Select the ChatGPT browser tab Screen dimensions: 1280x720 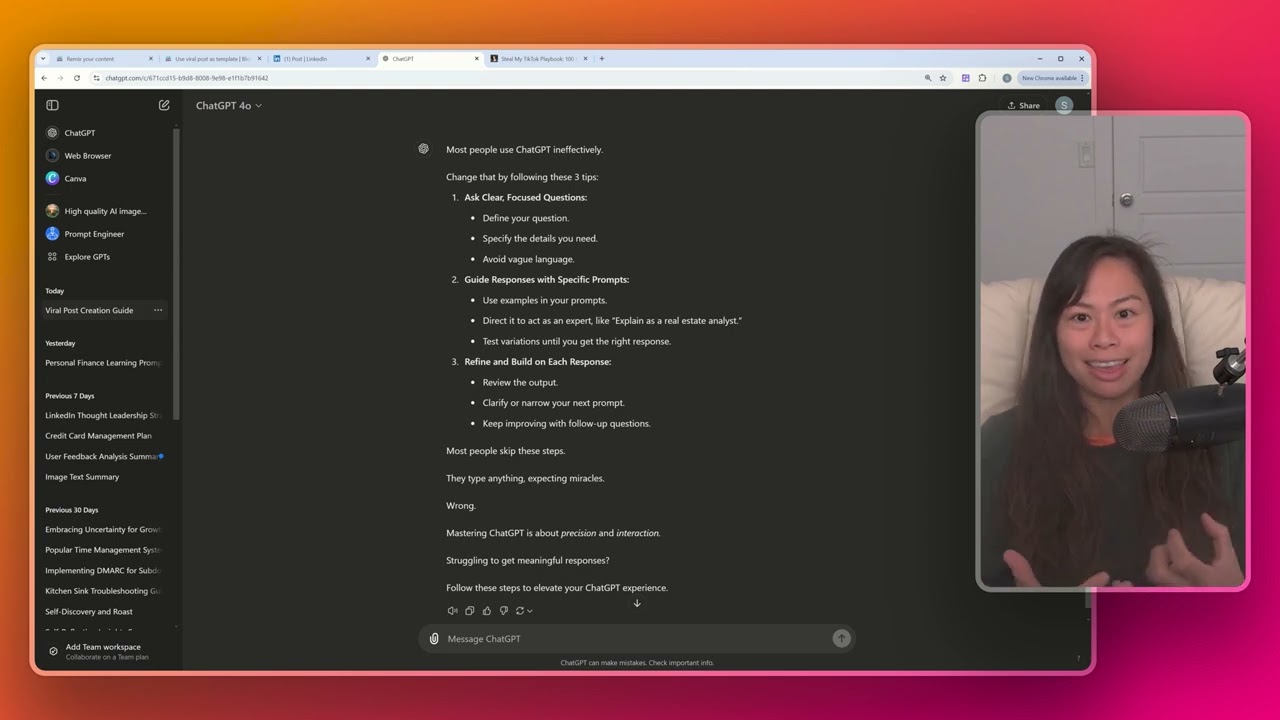[430, 59]
